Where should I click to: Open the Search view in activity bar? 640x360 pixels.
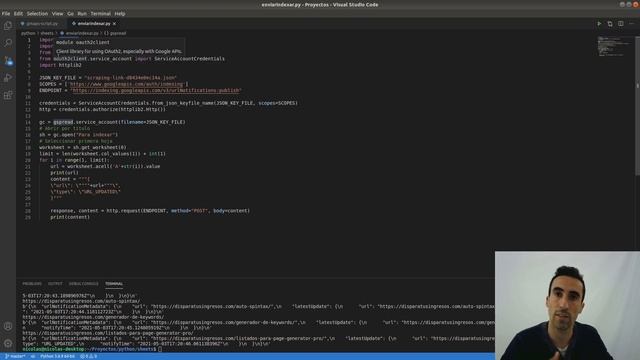8,42
